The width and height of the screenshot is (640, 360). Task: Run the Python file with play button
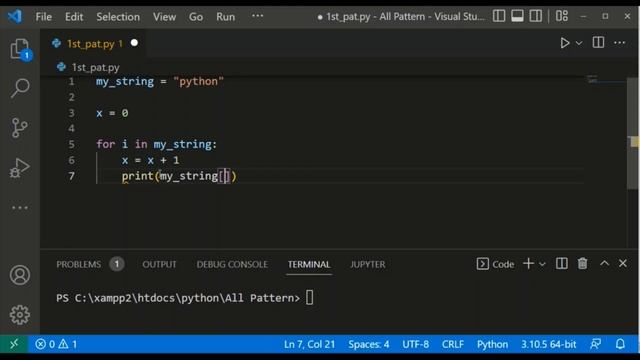click(565, 43)
